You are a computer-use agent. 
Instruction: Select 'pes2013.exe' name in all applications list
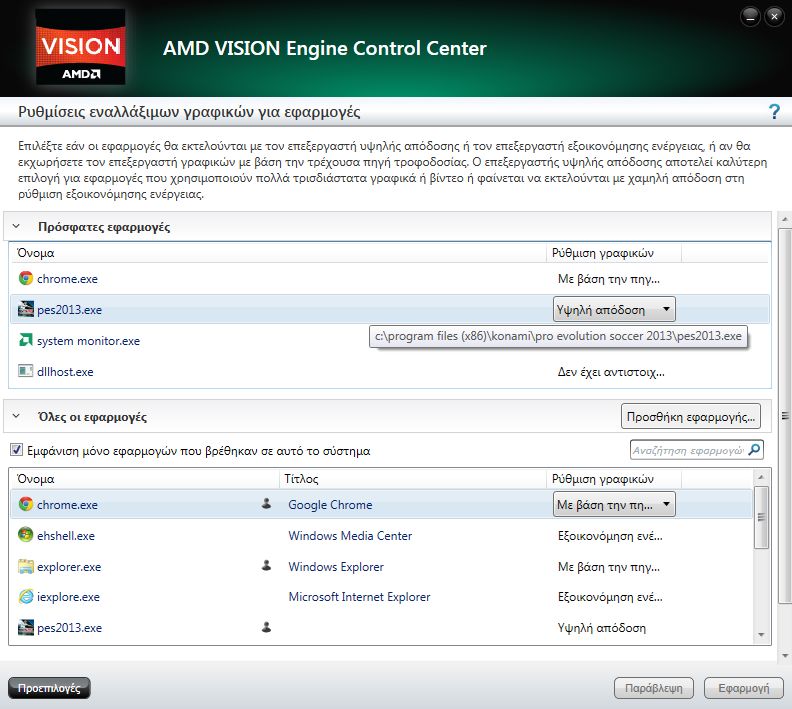pos(69,628)
